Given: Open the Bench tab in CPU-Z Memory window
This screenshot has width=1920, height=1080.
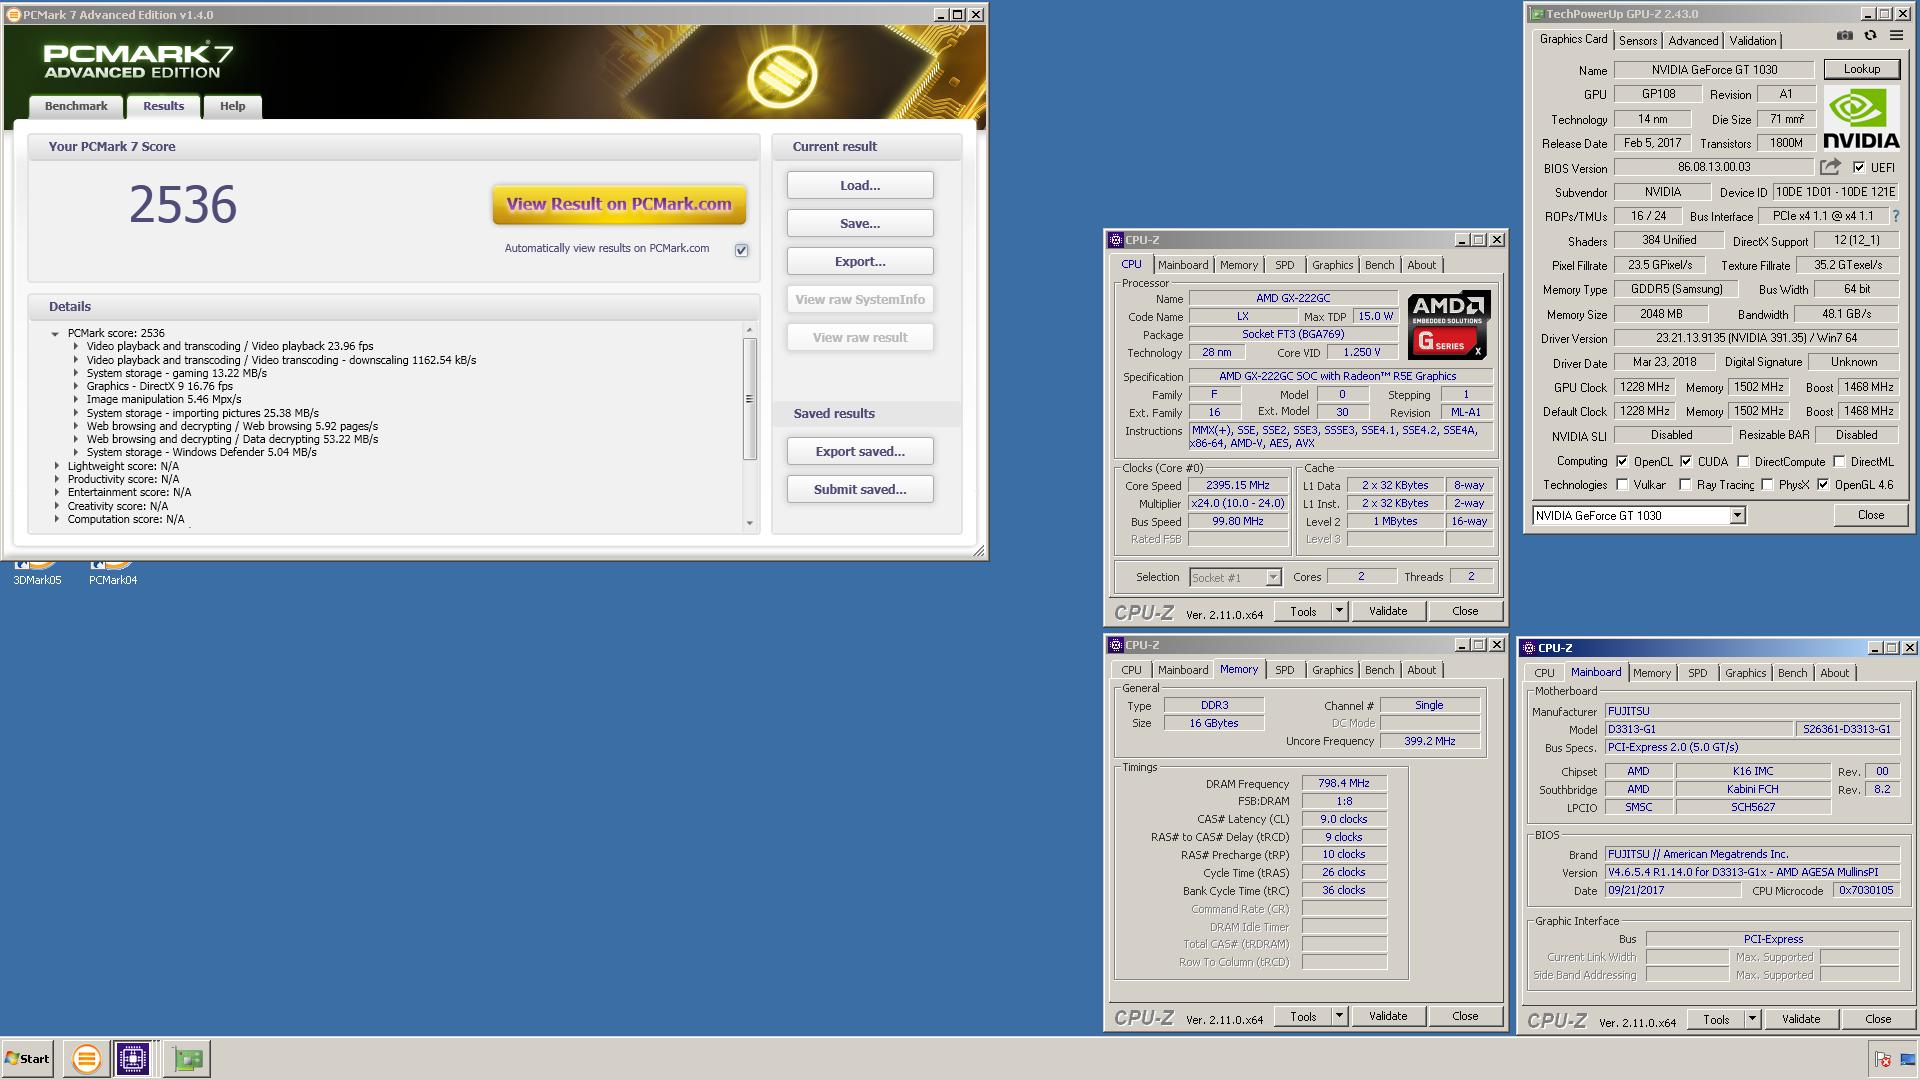Looking at the screenshot, I should tap(1379, 670).
